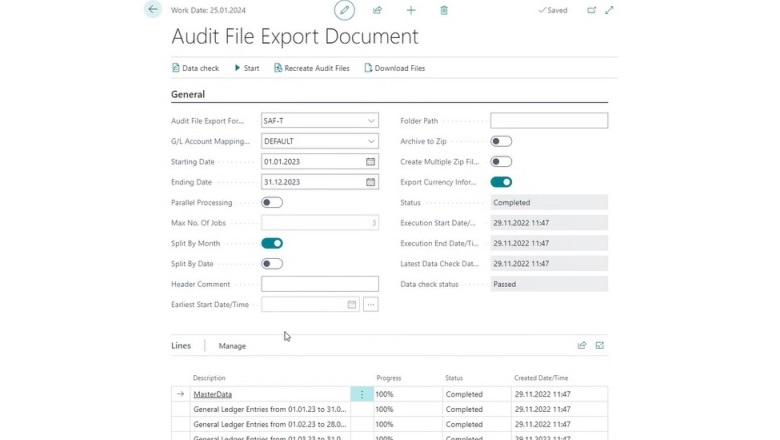Maximize Lines section with expand icon
Viewport: 780px width, 440px height.
click(x=600, y=345)
